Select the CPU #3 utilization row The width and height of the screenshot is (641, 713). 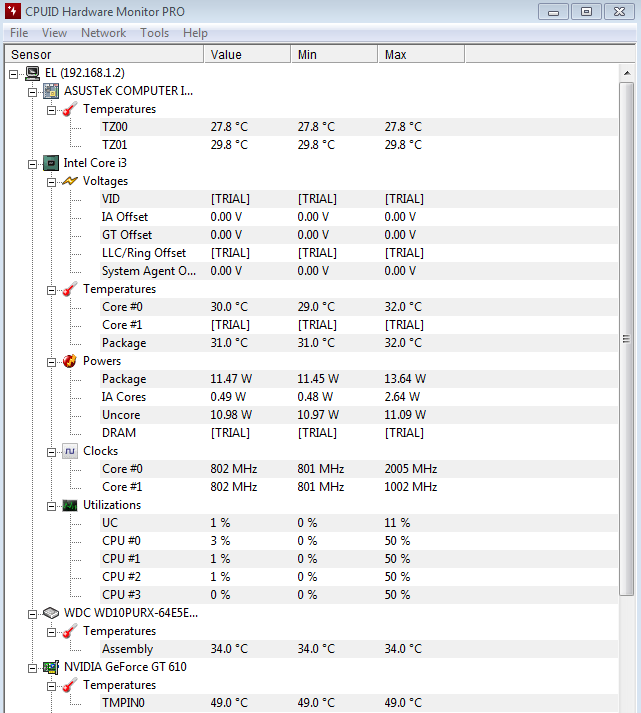pos(359,595)
